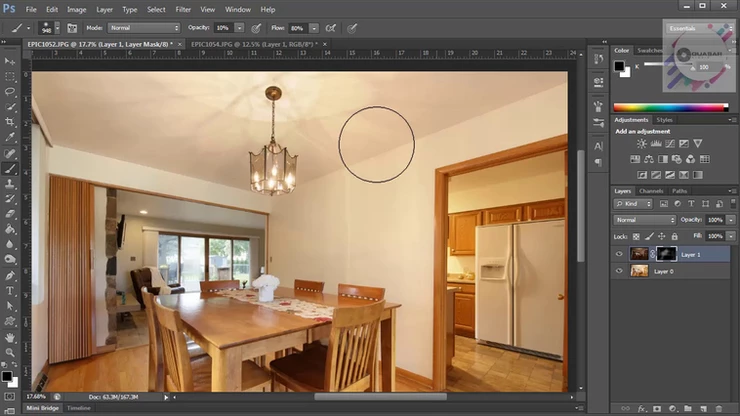
Task: Open layer styles fx button
Action: tap(640, 408)
